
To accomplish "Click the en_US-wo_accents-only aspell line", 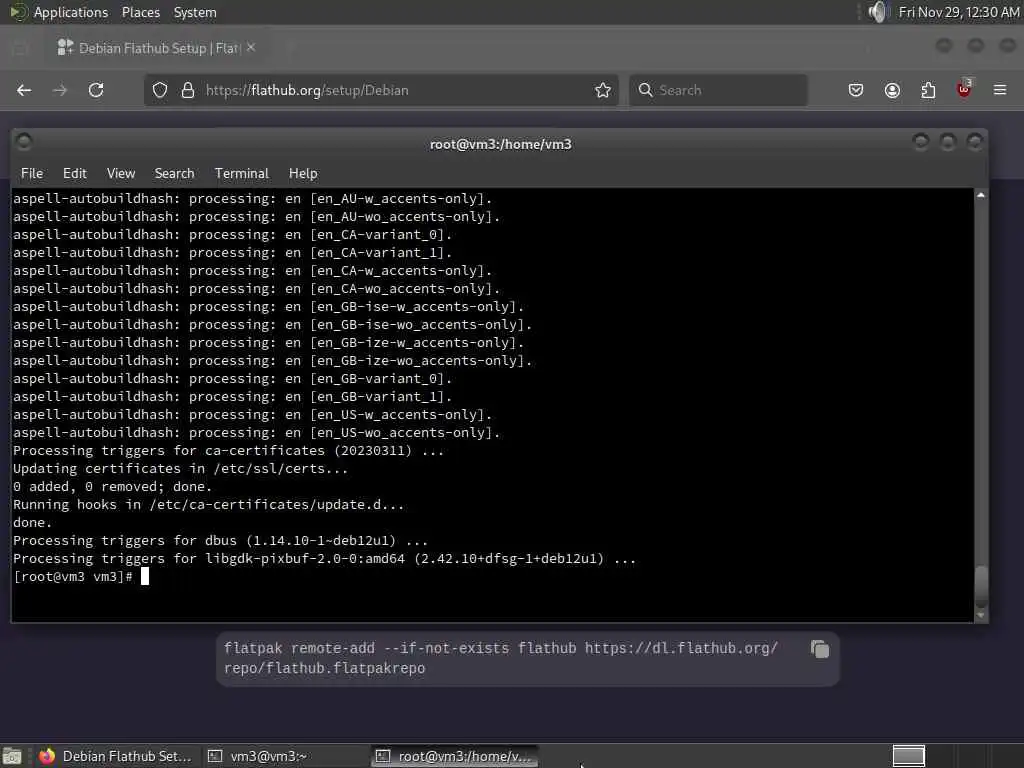I will (257, 433).
